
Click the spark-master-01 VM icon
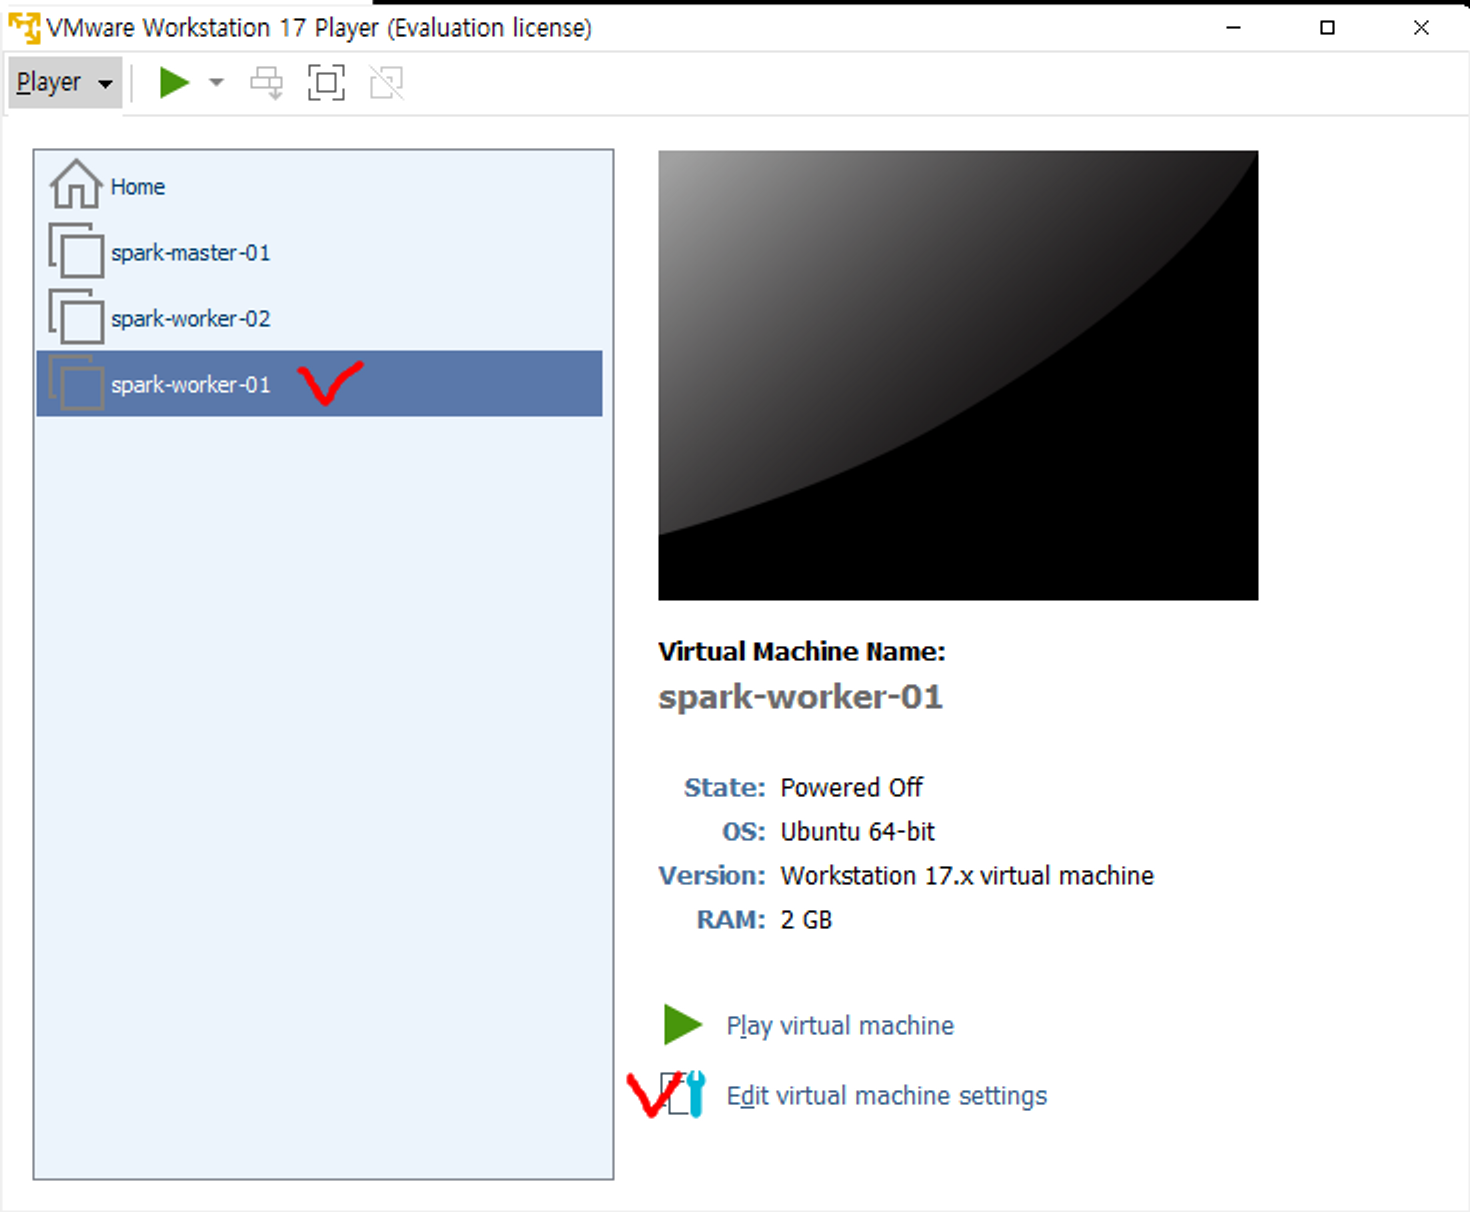pos(76,251)
